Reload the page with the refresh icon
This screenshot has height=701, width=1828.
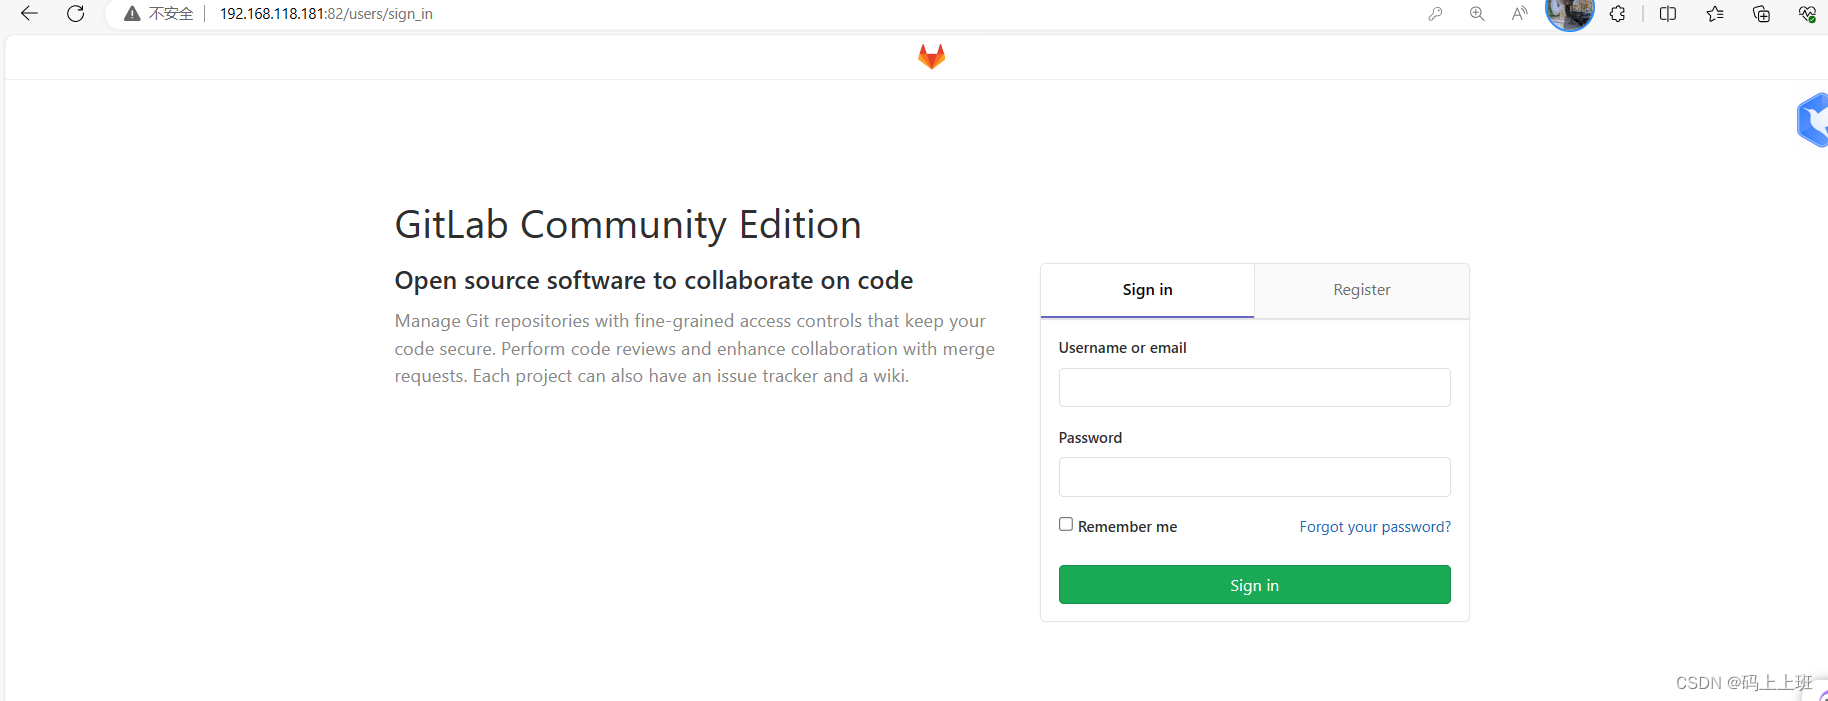pyautogui.click(x=75, y=14)
